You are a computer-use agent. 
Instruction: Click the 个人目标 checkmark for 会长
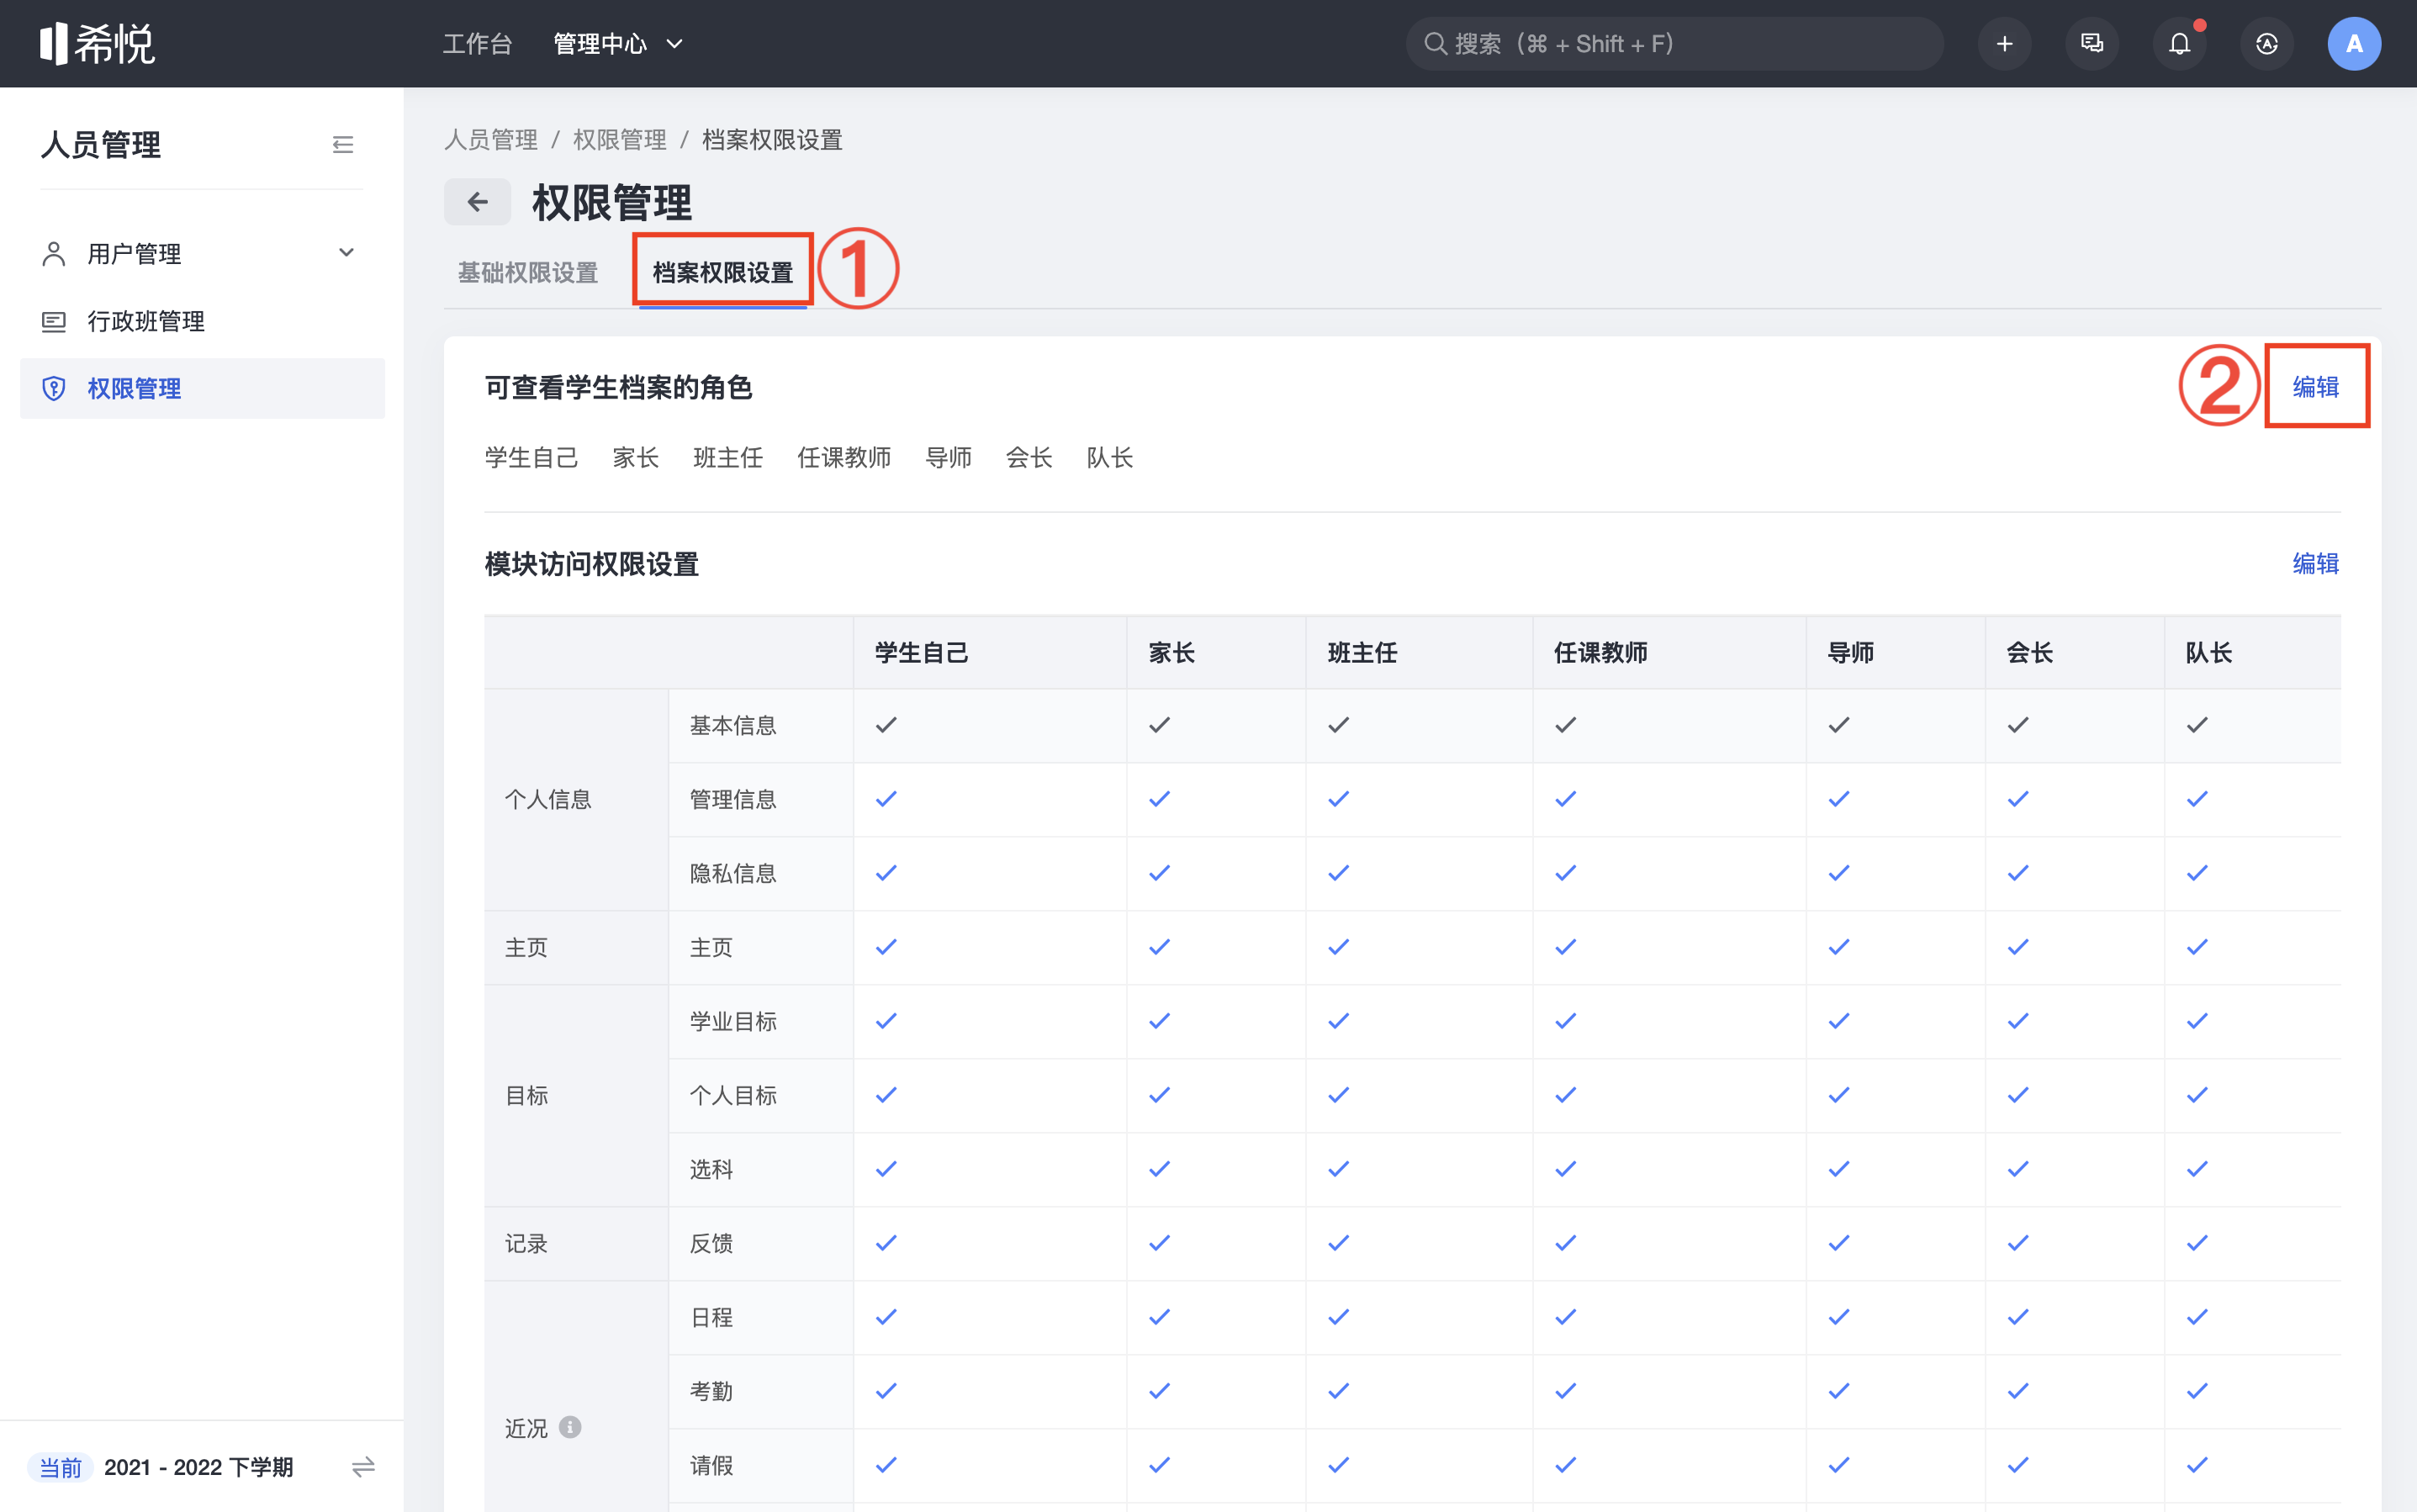click(2018, 1095)
